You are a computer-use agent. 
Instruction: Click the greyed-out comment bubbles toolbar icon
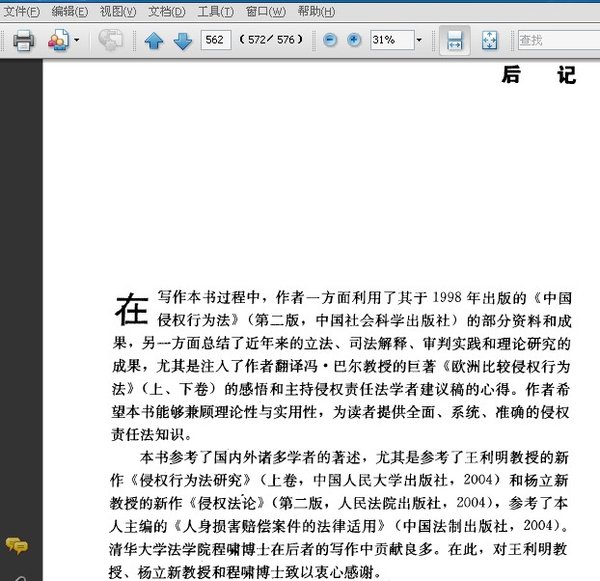pos(111,39)
